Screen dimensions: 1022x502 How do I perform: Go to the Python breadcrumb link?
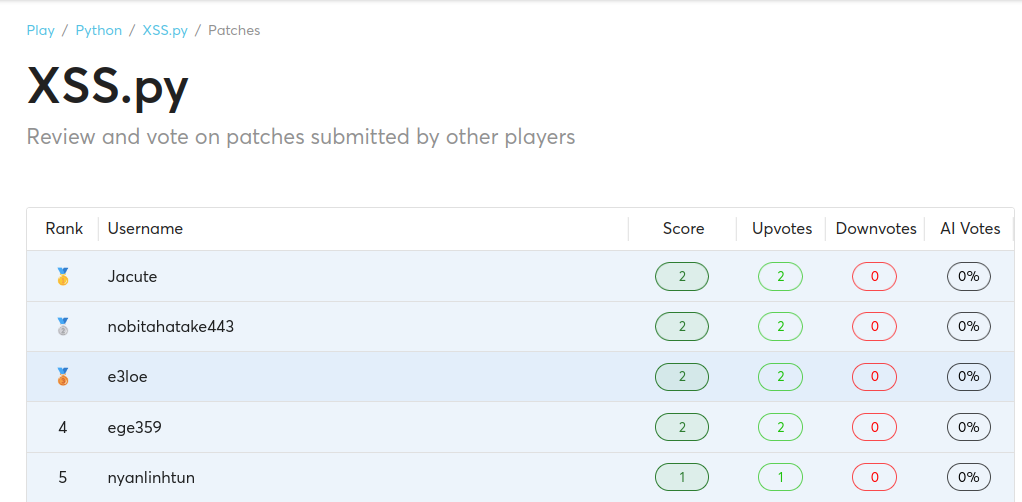[x=99, y=30]
